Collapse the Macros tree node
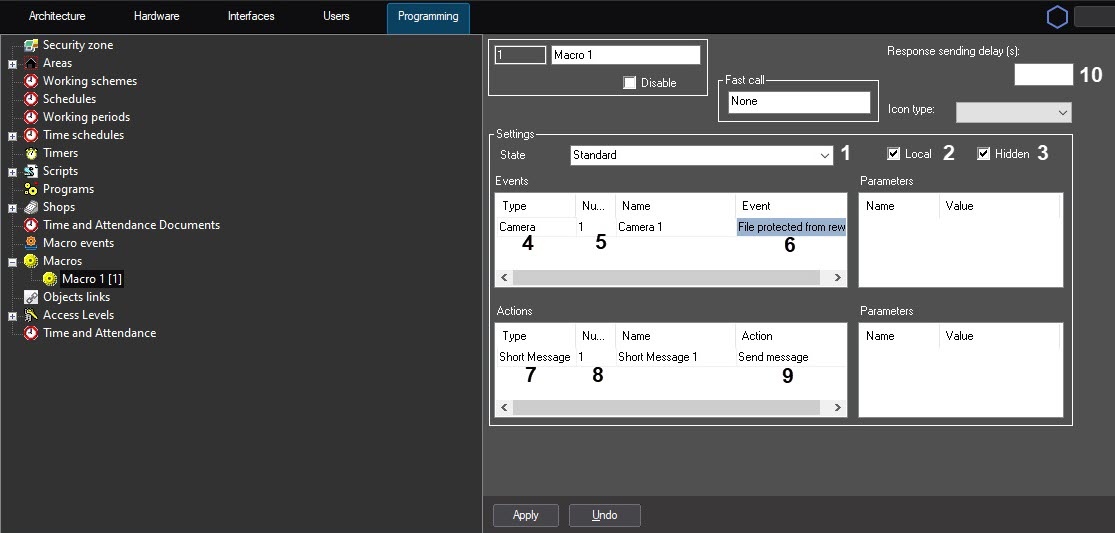The width and height of the screenshot is (1115, 533). click(x=12, y=261)
